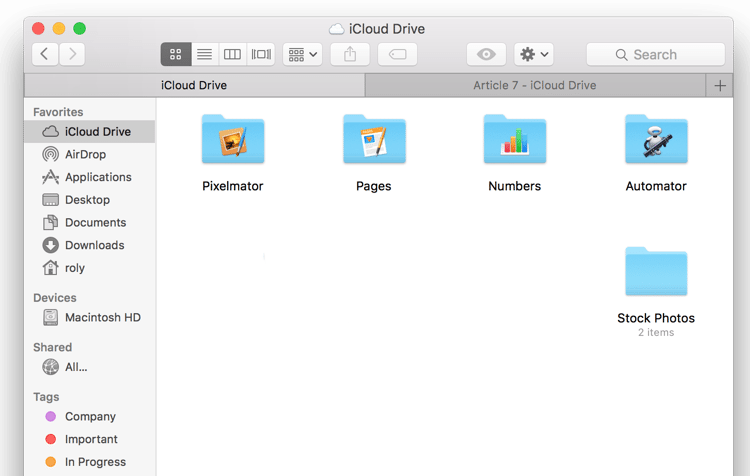Click the '2 items' text under Stock Photos
750x476 pixels.
[656, 332]
